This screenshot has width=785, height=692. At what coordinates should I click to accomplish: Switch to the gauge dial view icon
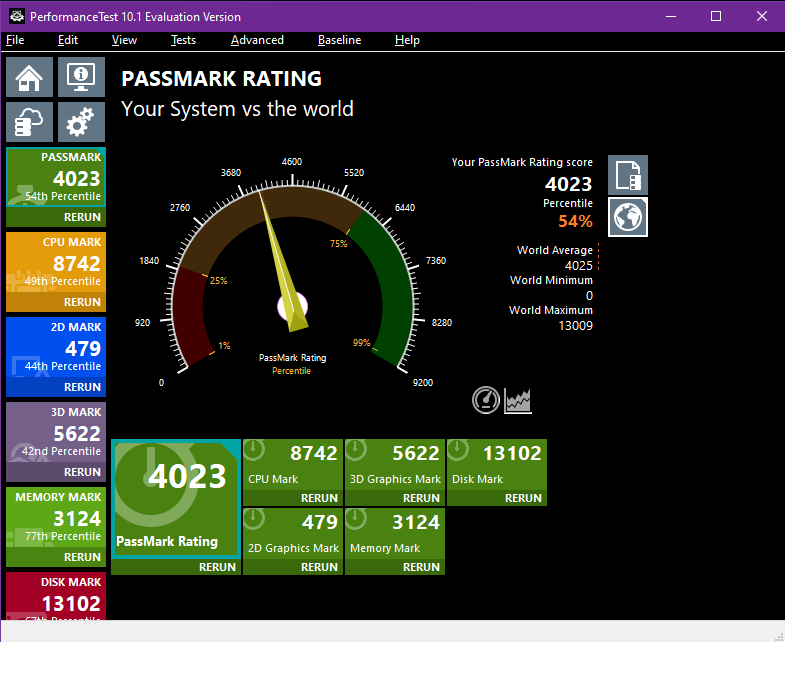tap(486, 400)
